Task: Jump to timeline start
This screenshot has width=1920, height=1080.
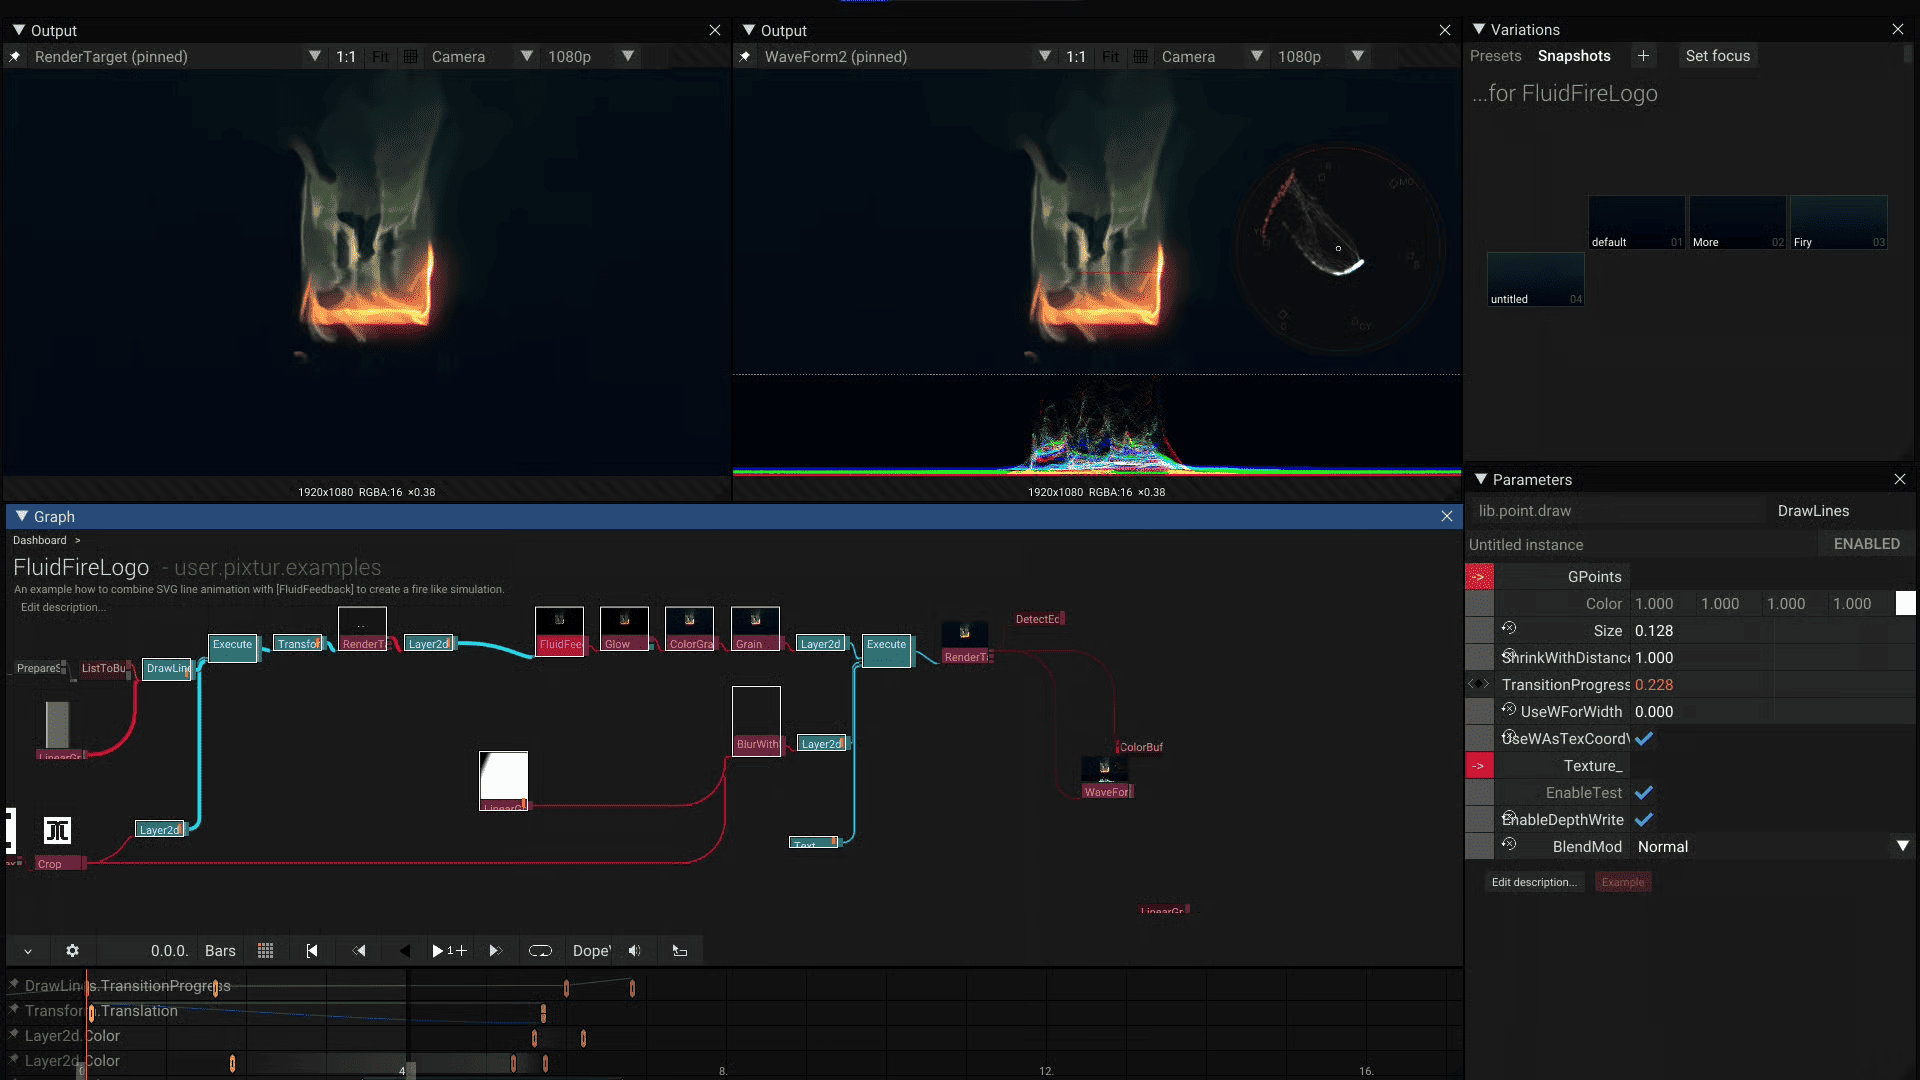Action: click(x=312, y=951)
